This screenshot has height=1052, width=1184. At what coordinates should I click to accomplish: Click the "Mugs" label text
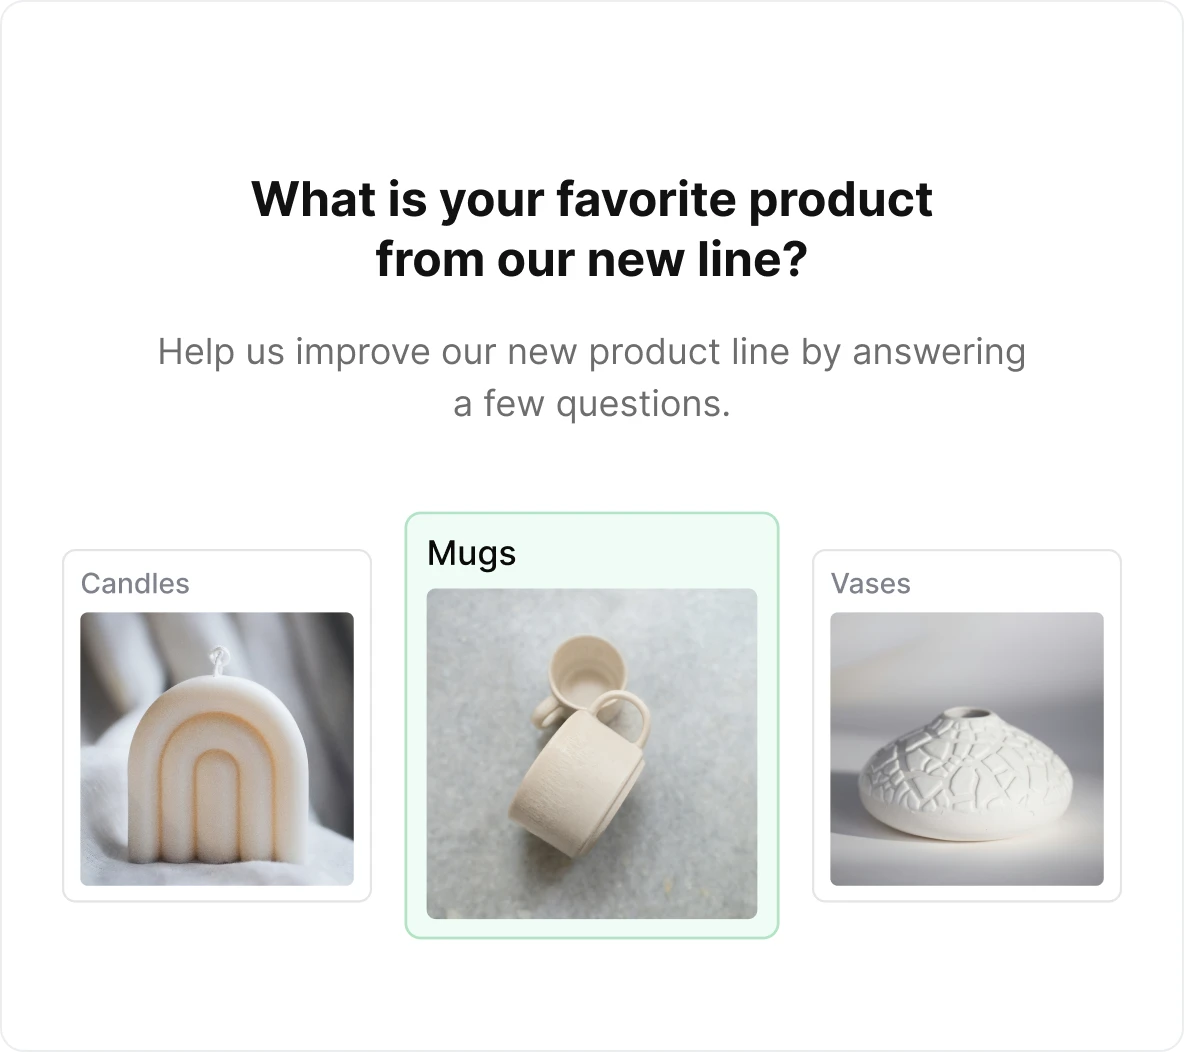click(471, 554)
